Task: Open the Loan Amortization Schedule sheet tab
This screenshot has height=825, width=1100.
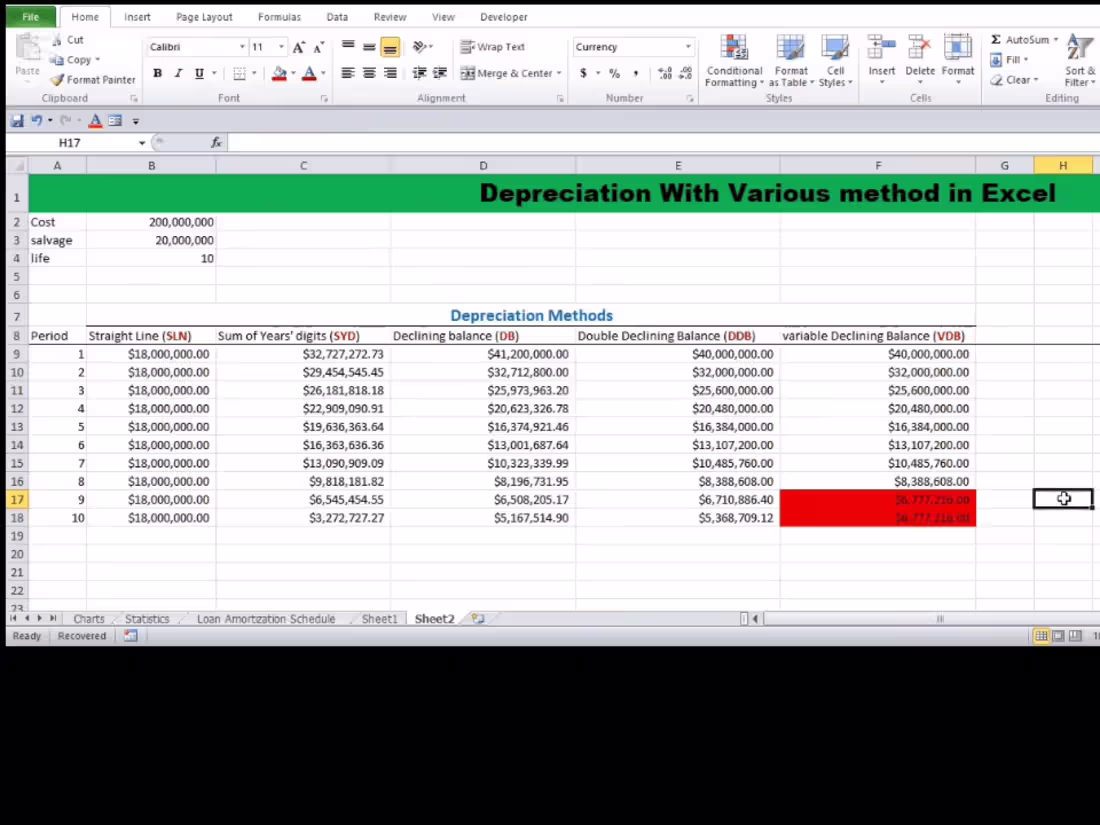Action: 265,618
